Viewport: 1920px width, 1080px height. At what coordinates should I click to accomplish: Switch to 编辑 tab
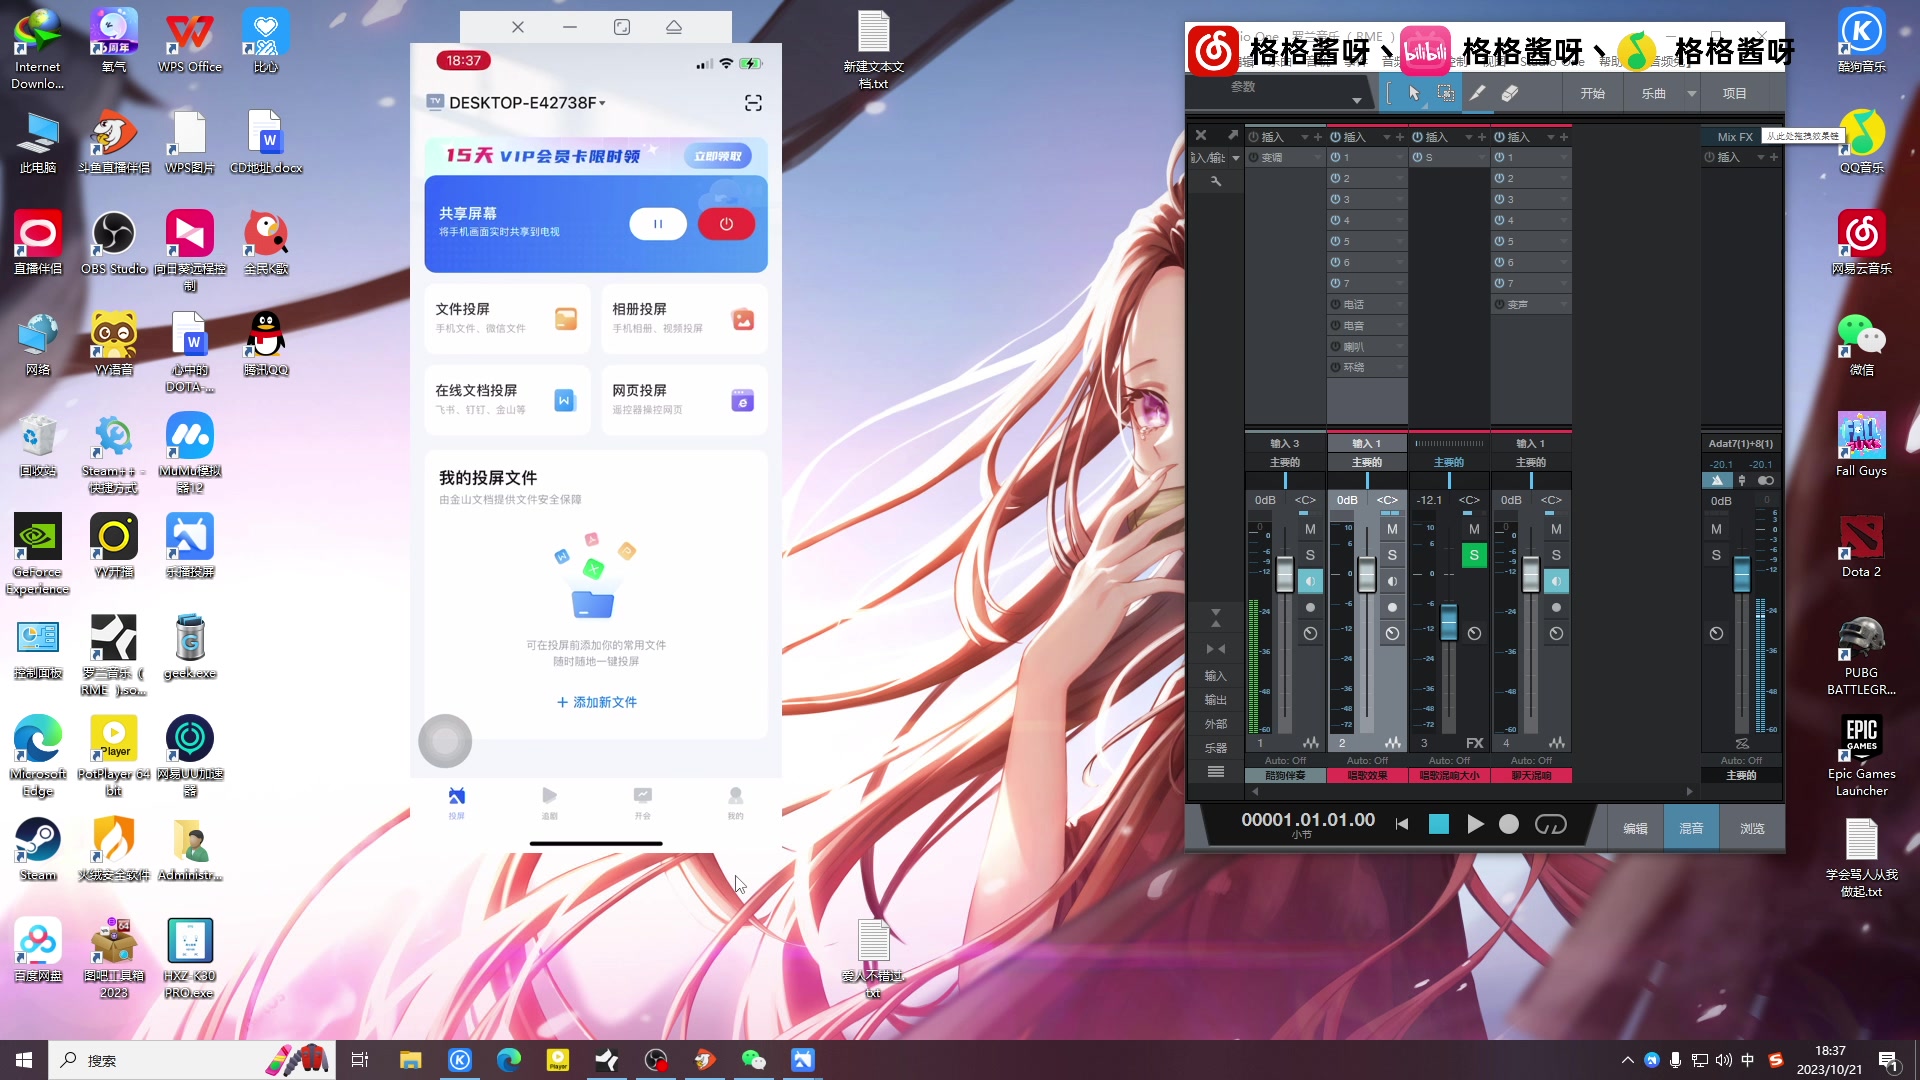pyautogui.click(x=1635, y=827)
